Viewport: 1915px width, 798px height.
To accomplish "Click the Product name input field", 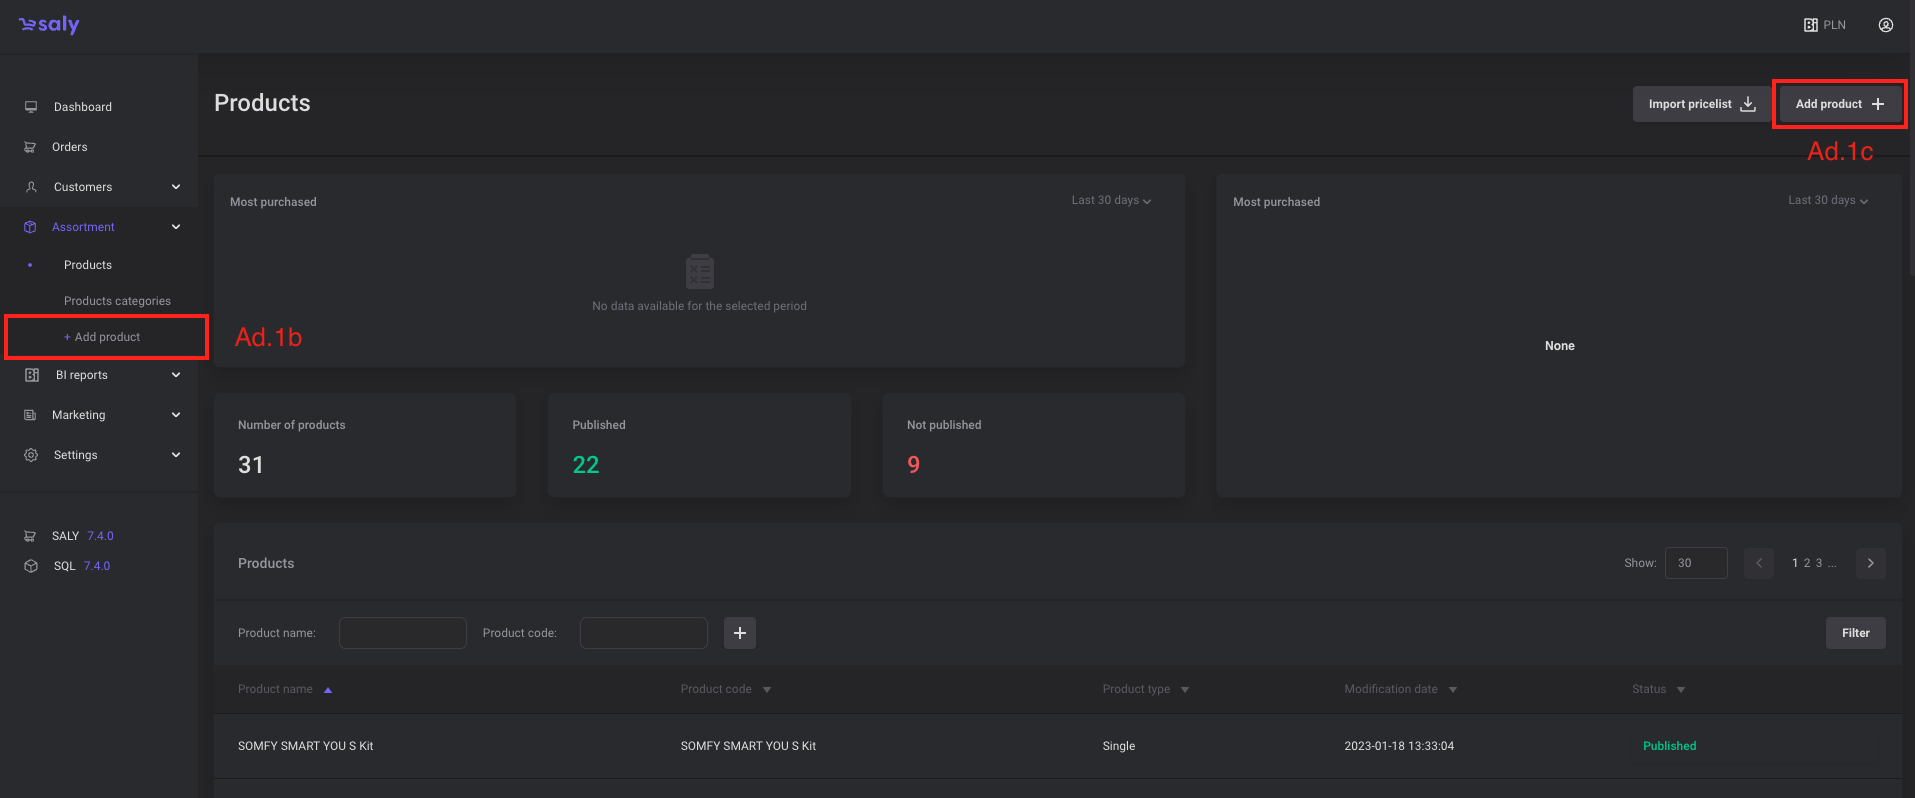I will (402, 633).
